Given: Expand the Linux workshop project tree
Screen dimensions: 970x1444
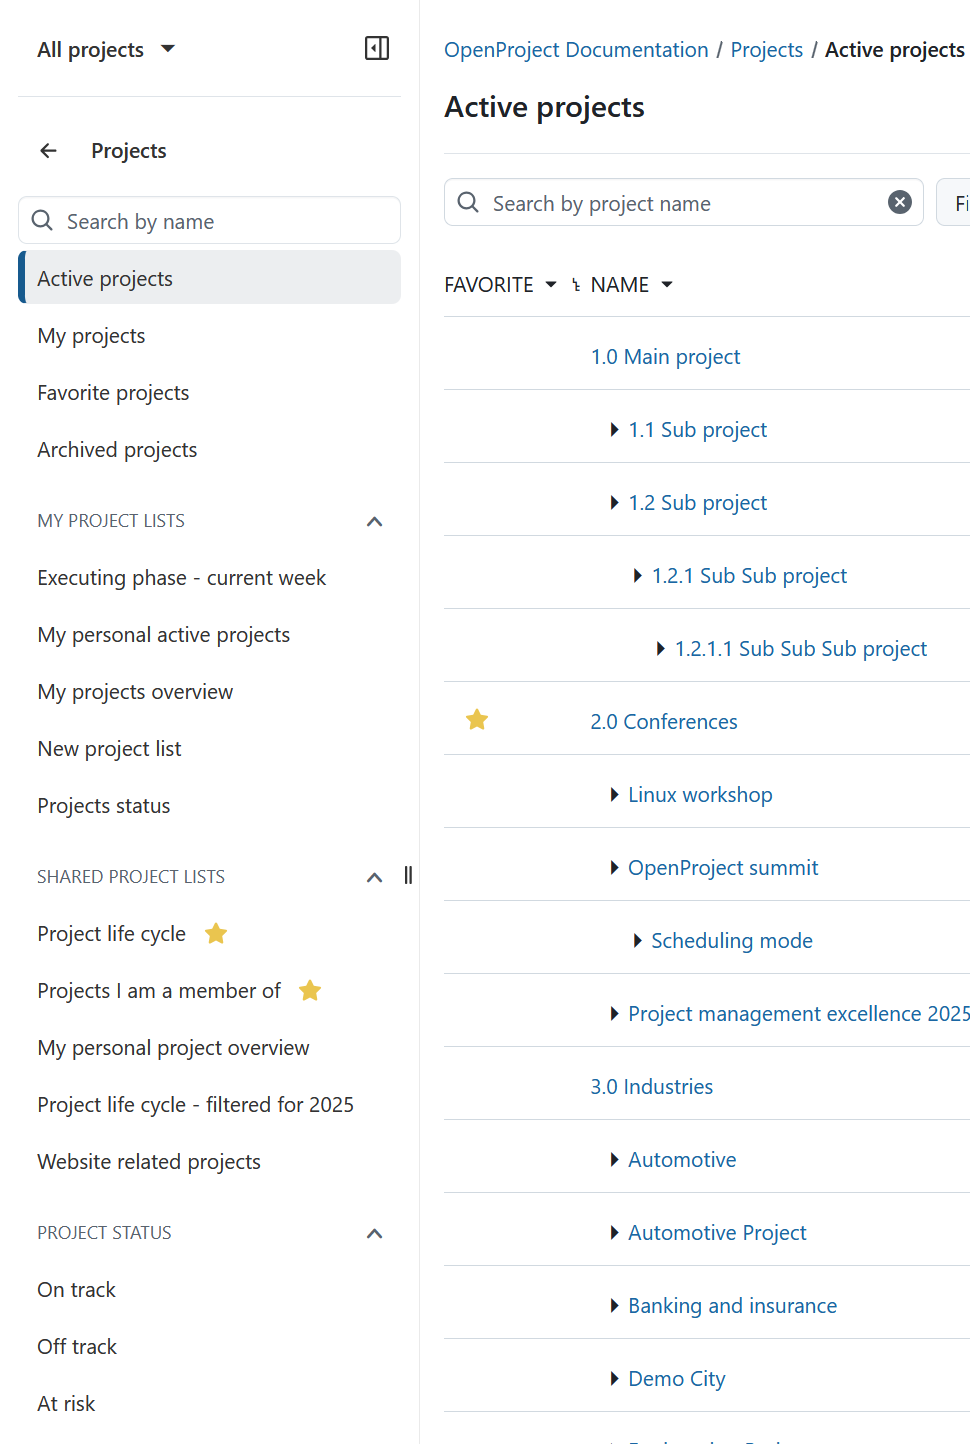Looking at the screenshot, I should (x=613, y=794).
